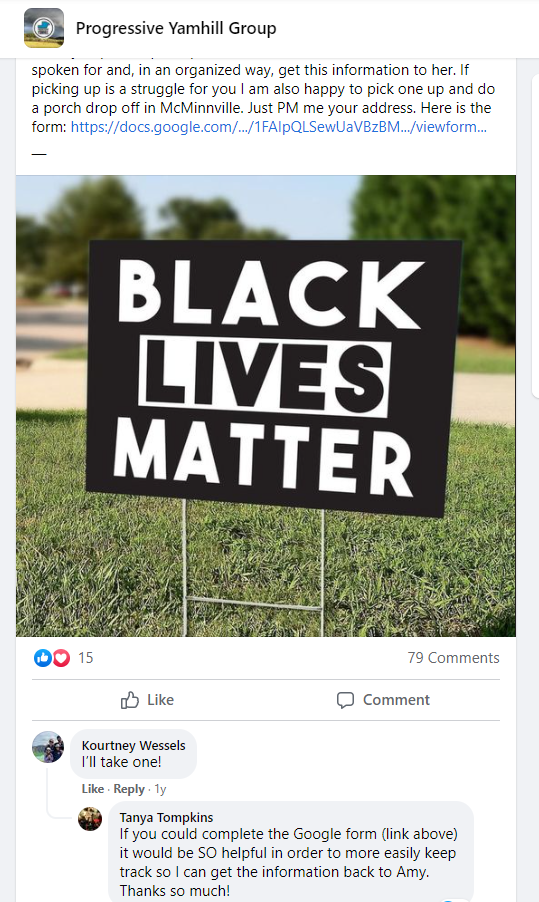Open the Progressive Yamhill Group avatar icon

click(x=44, y=28)
